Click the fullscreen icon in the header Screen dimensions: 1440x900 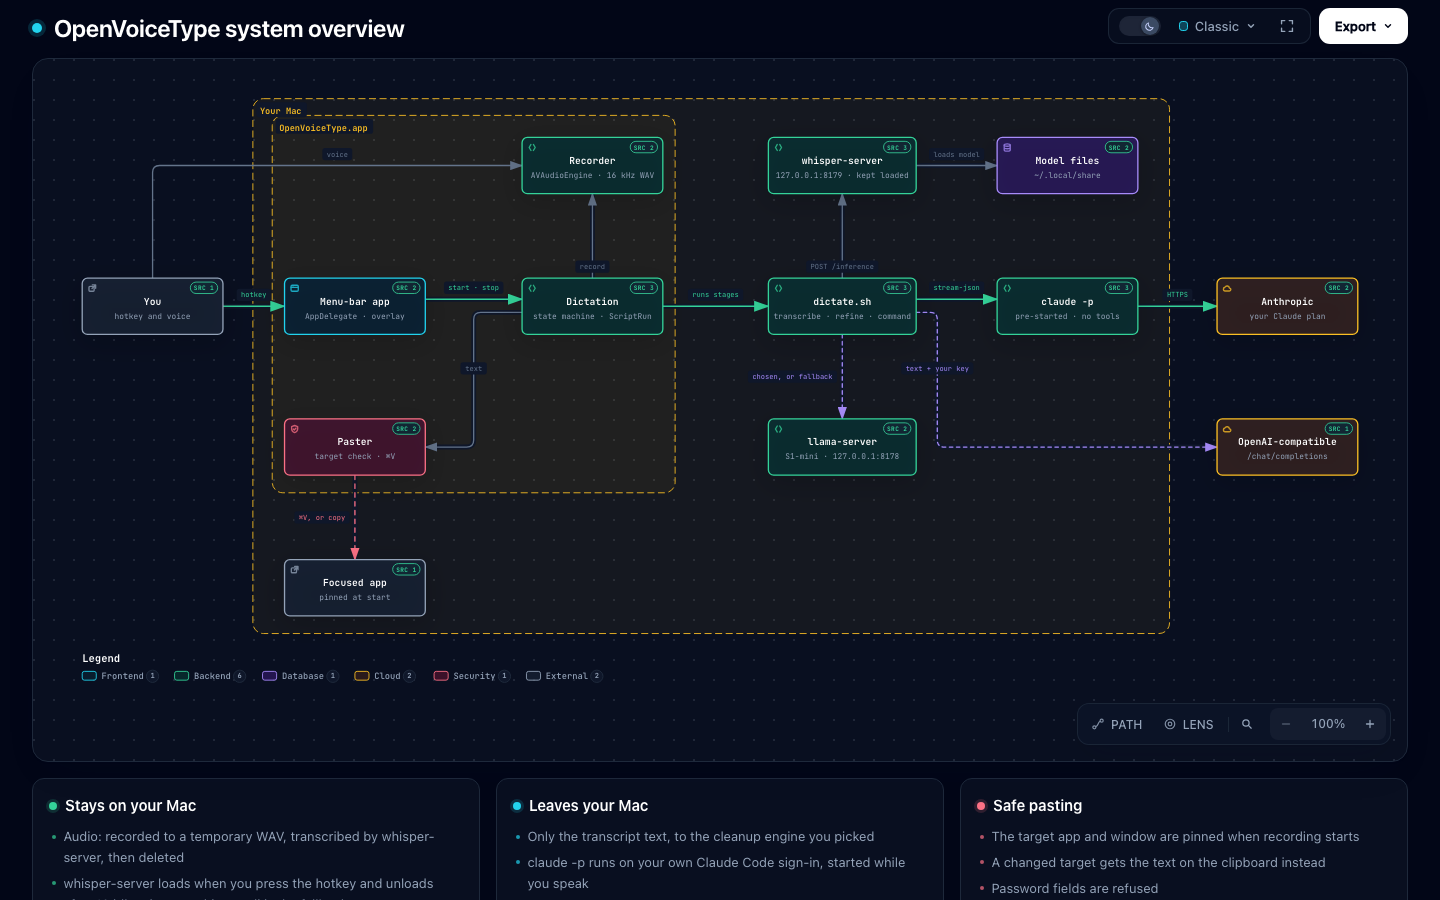pyautogui.click(x=1287, y=26)
